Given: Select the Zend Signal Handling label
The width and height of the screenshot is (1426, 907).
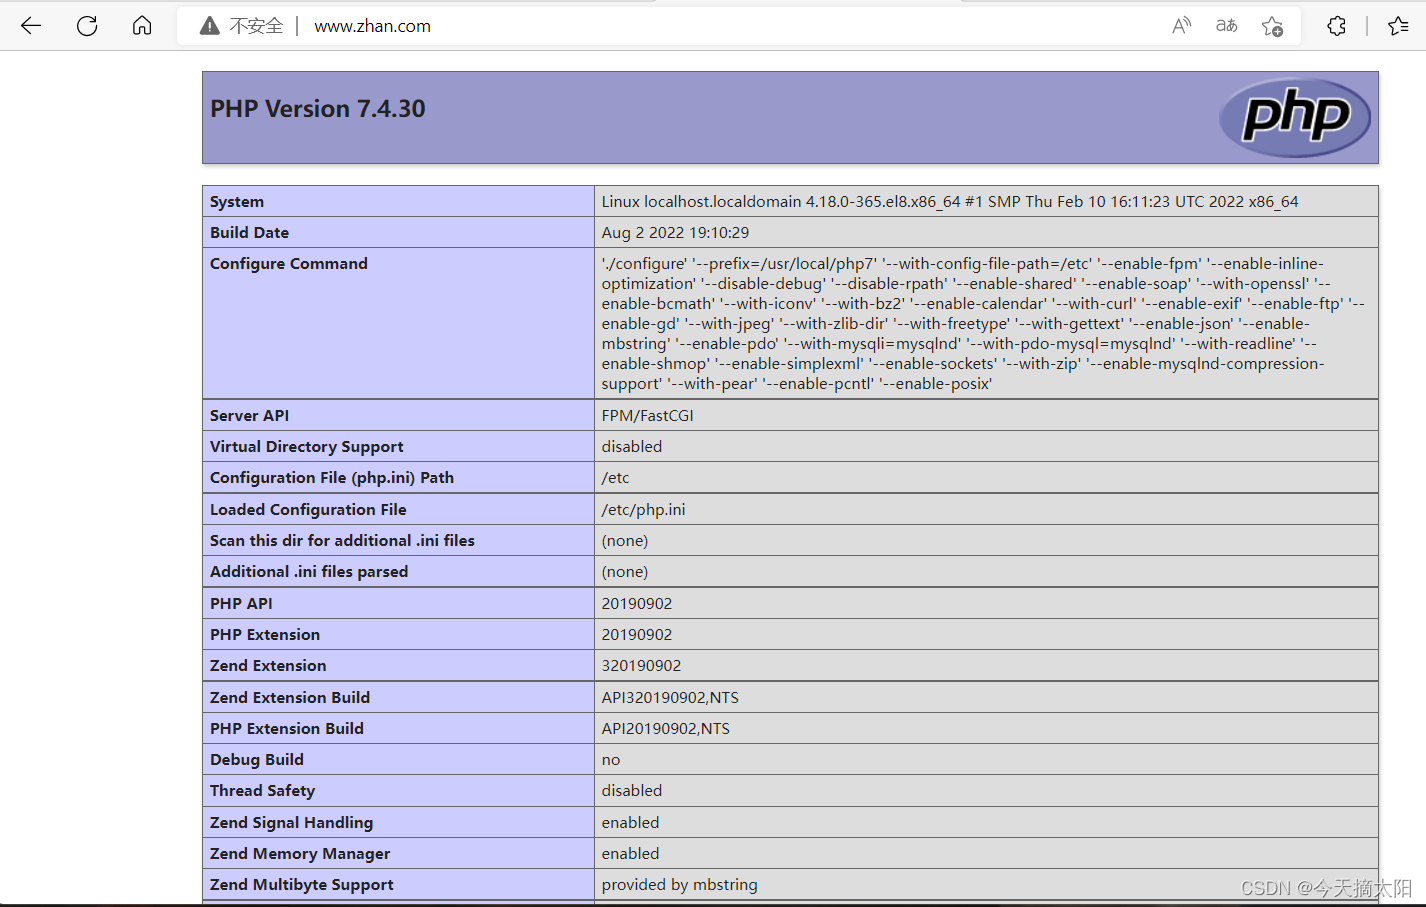Looking at the screenshot, I should click(291, 822).
